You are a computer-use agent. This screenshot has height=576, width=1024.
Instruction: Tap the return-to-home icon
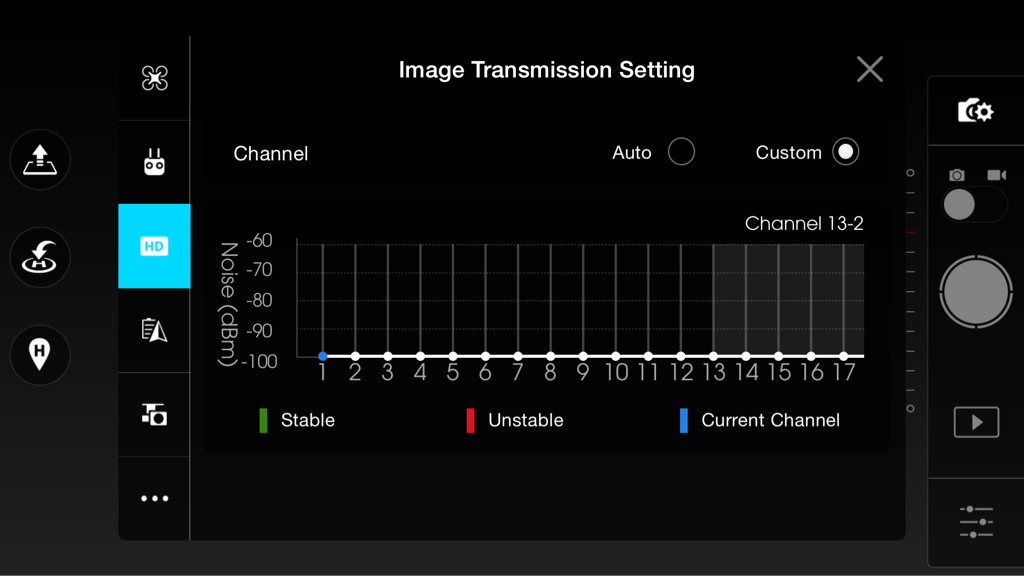tap(40, 257)
